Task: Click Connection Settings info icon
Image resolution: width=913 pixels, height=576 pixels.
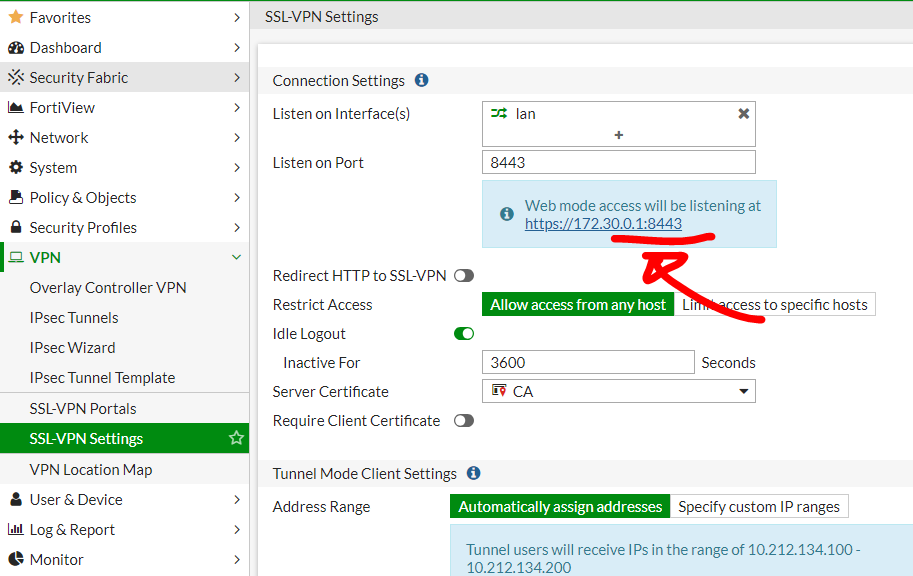Action: click(422, 80)
